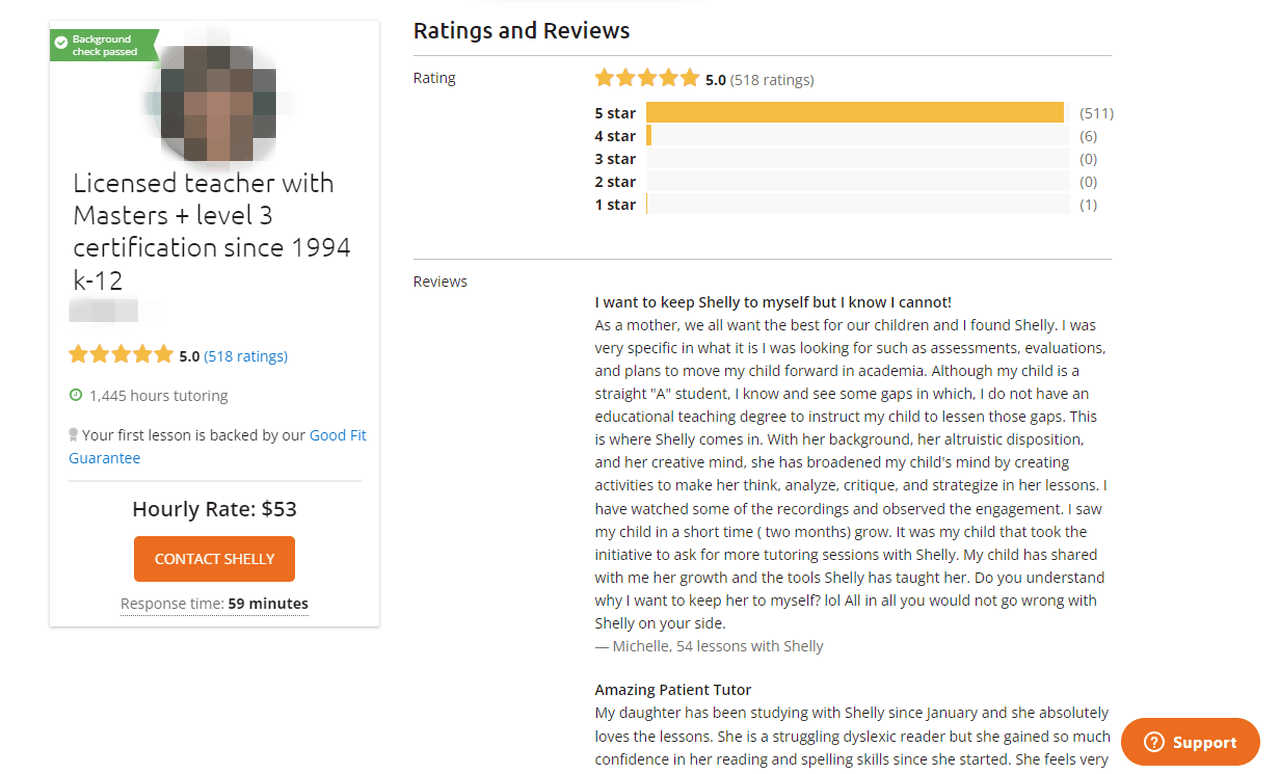
Task: Click the question mark icon in Support
Action: [1154, 742]
